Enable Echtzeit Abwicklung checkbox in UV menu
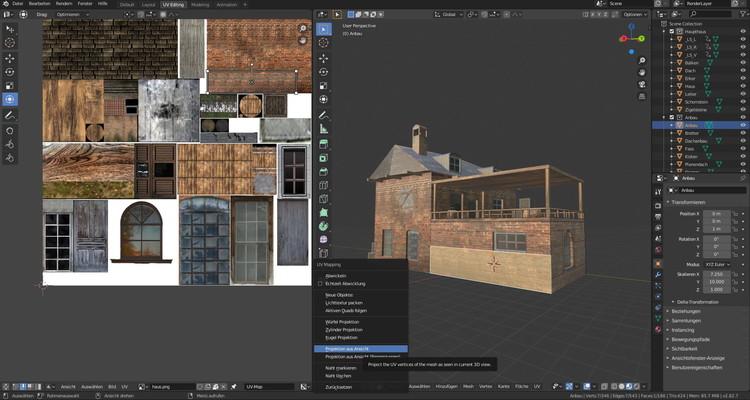 320,284
